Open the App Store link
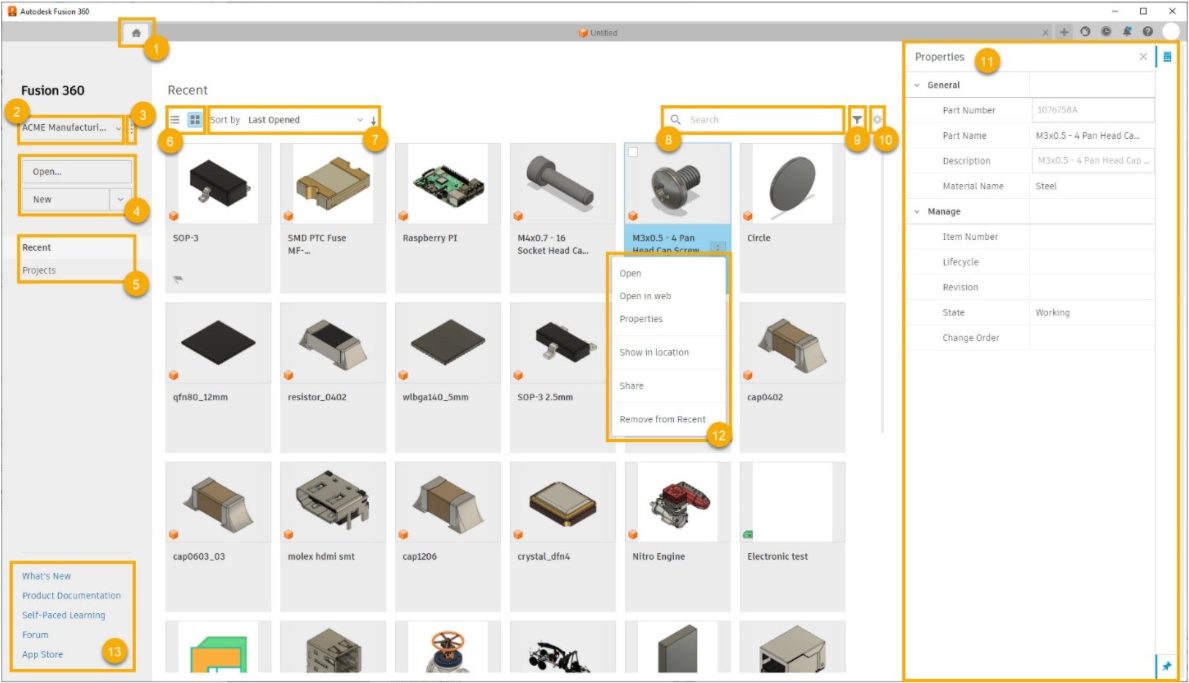 click(42, 655)
